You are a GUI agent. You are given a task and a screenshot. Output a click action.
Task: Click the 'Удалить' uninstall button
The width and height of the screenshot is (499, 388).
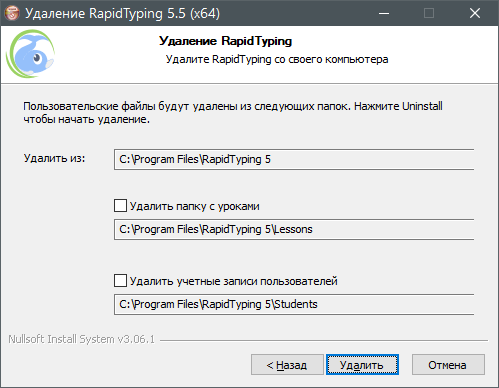click(x=362, y=365)
